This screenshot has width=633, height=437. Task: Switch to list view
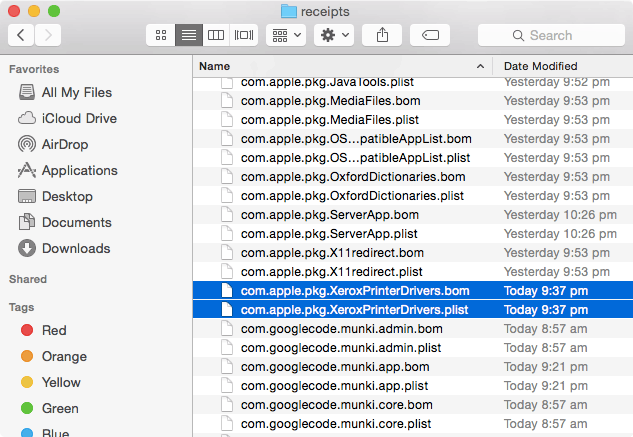188,35
